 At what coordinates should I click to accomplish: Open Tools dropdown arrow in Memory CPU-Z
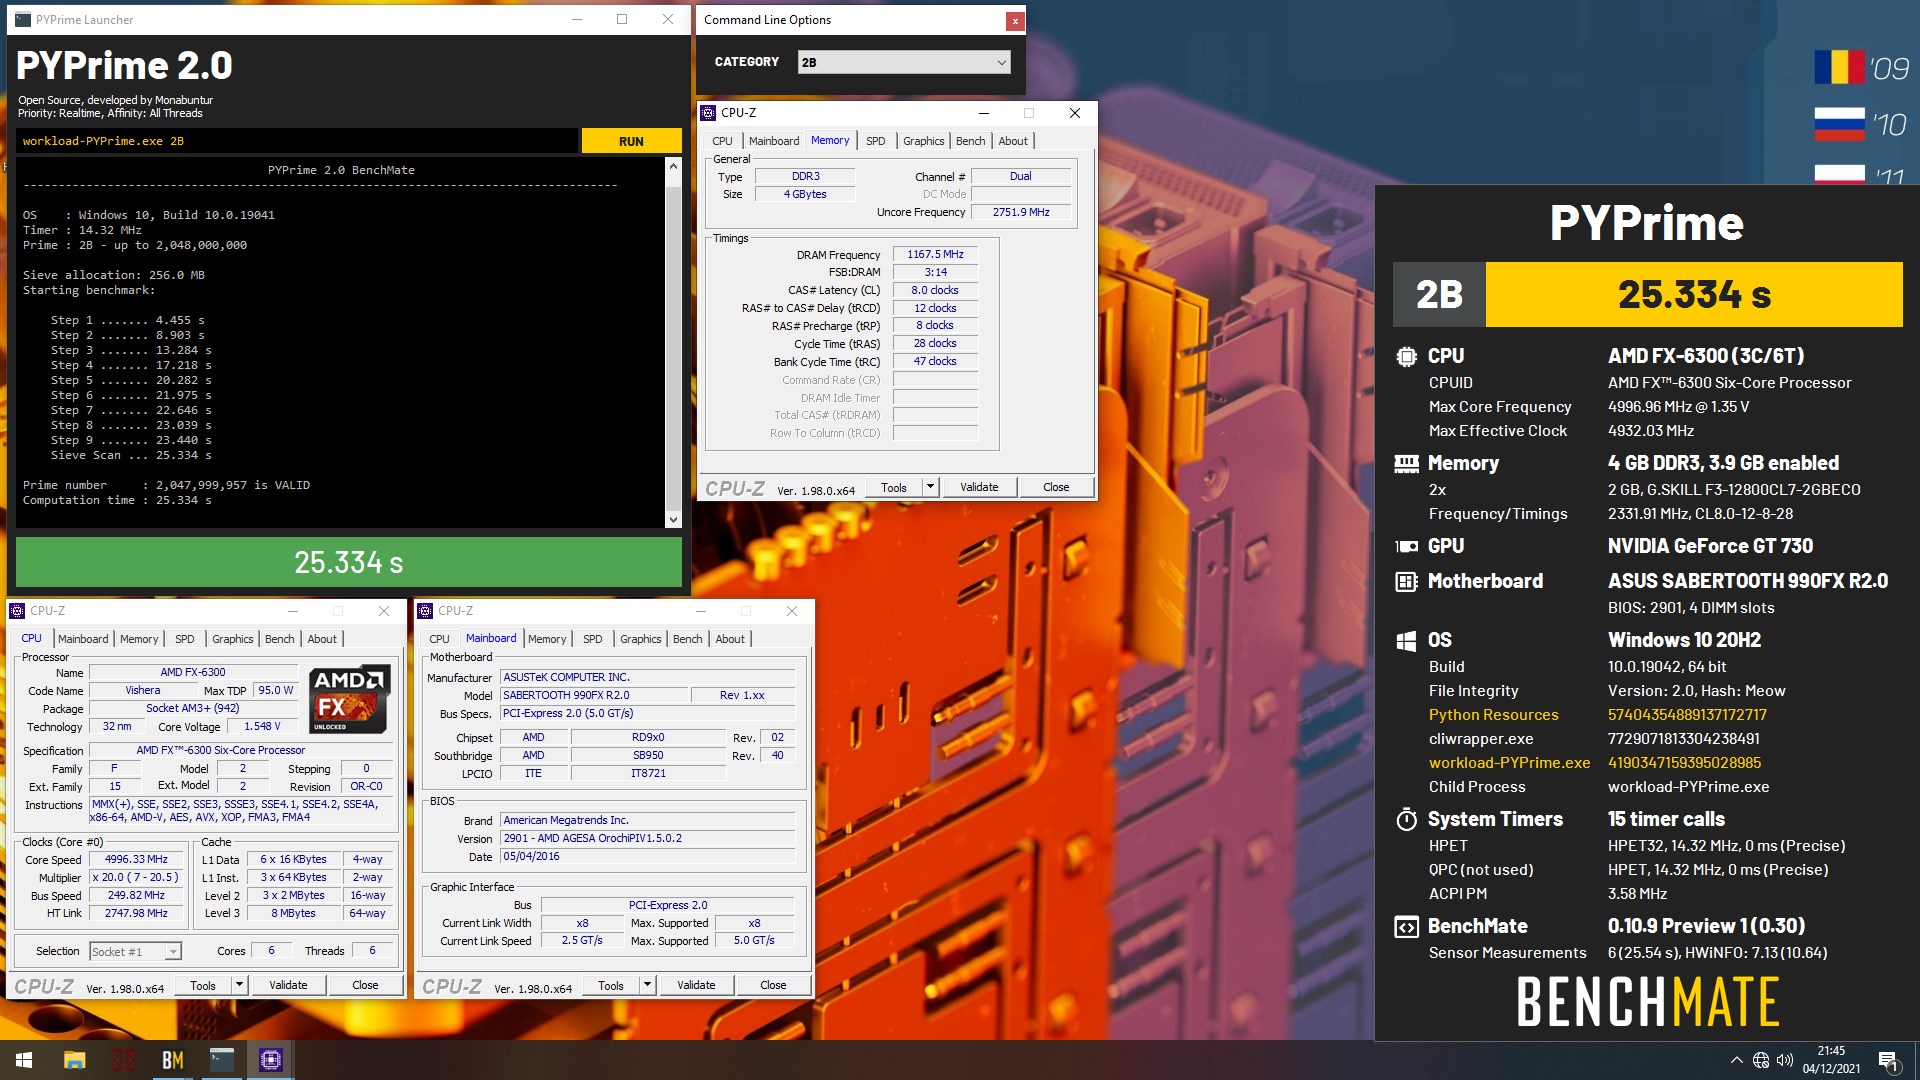(x=930, y=487)
